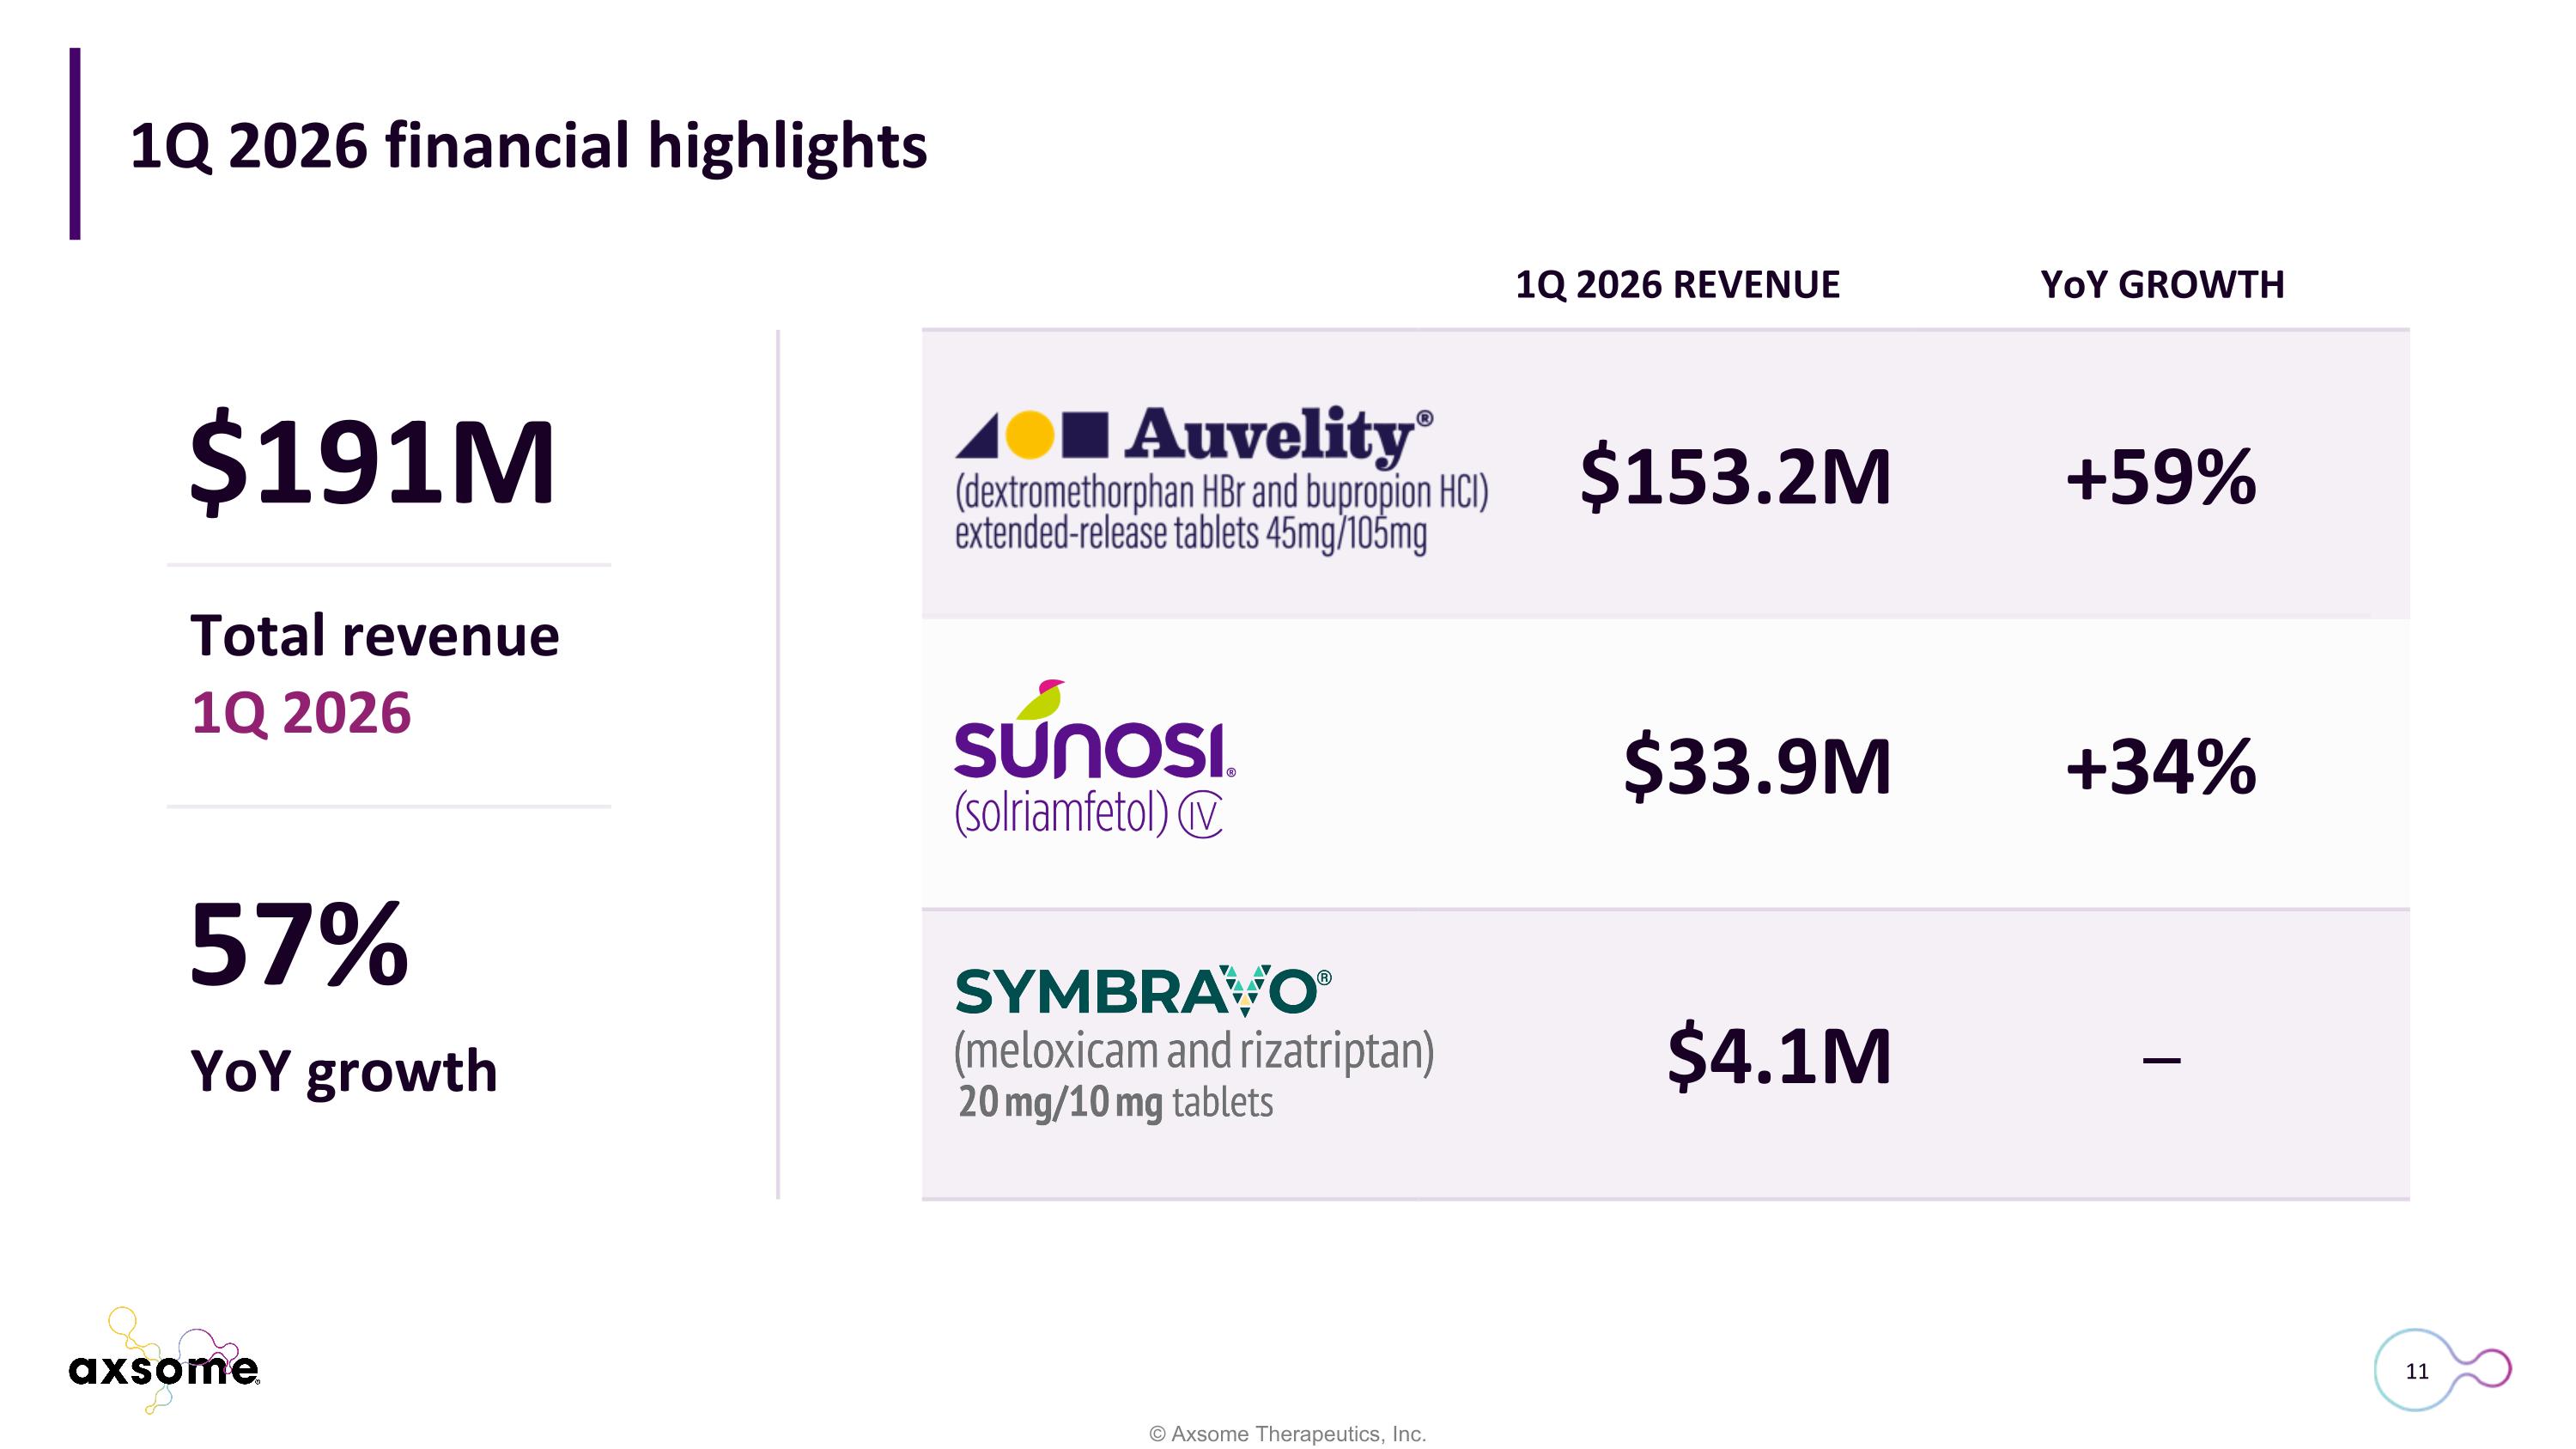Select Sunosi growth "+34%"
The image size is (2576, 1449).
tap(2161, 767)
